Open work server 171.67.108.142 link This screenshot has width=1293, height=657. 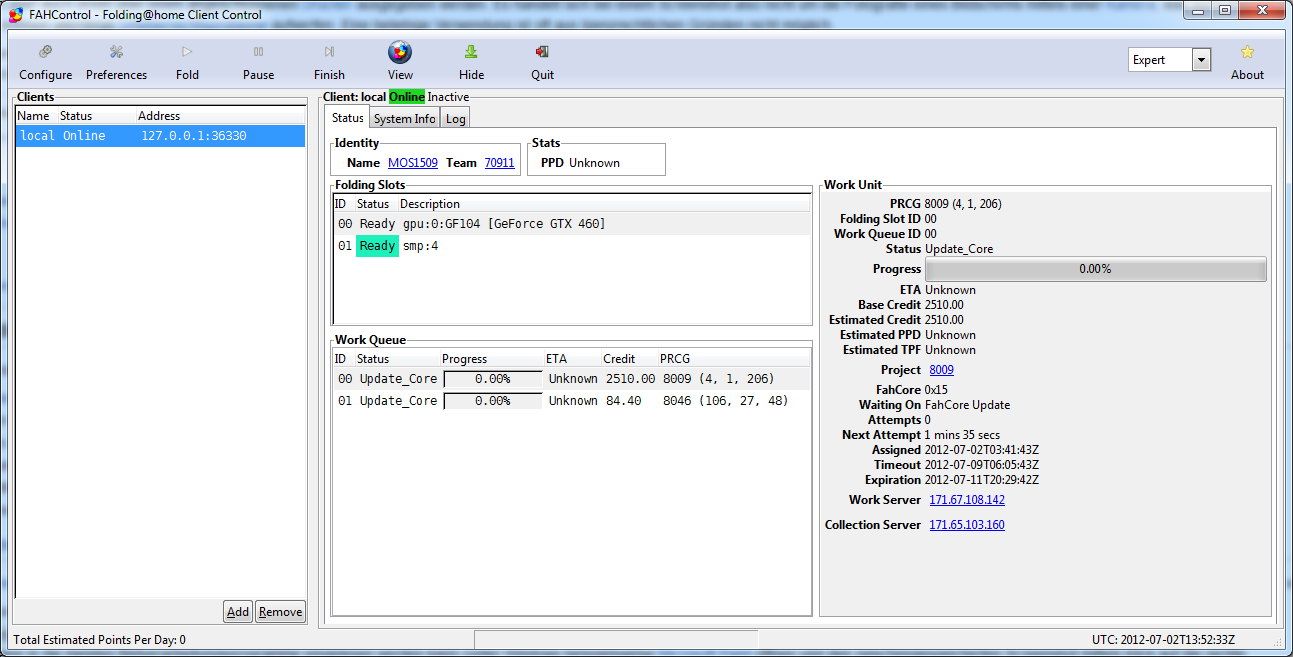click(967, 499)
